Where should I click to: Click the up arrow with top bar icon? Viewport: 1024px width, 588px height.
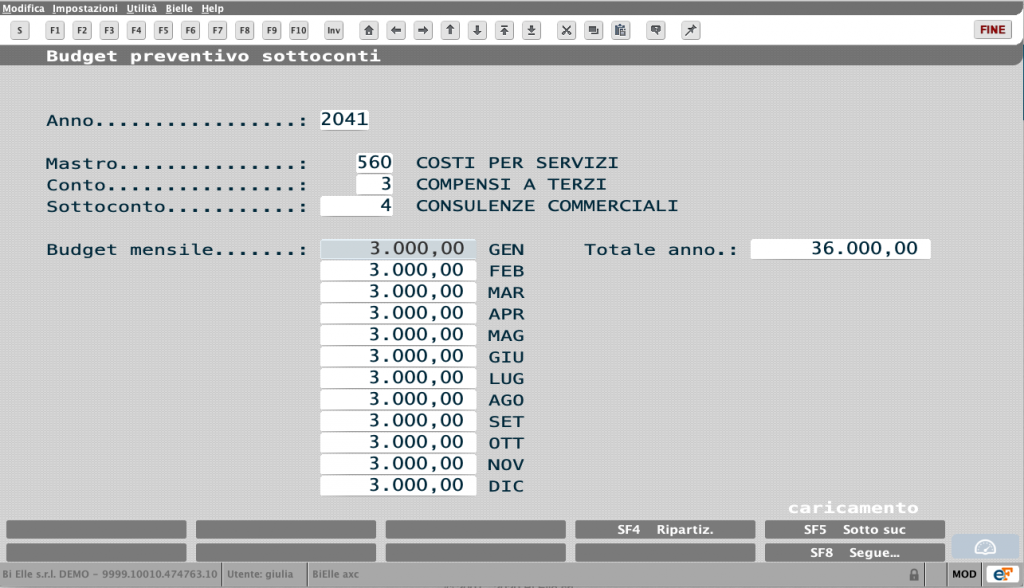504,30
